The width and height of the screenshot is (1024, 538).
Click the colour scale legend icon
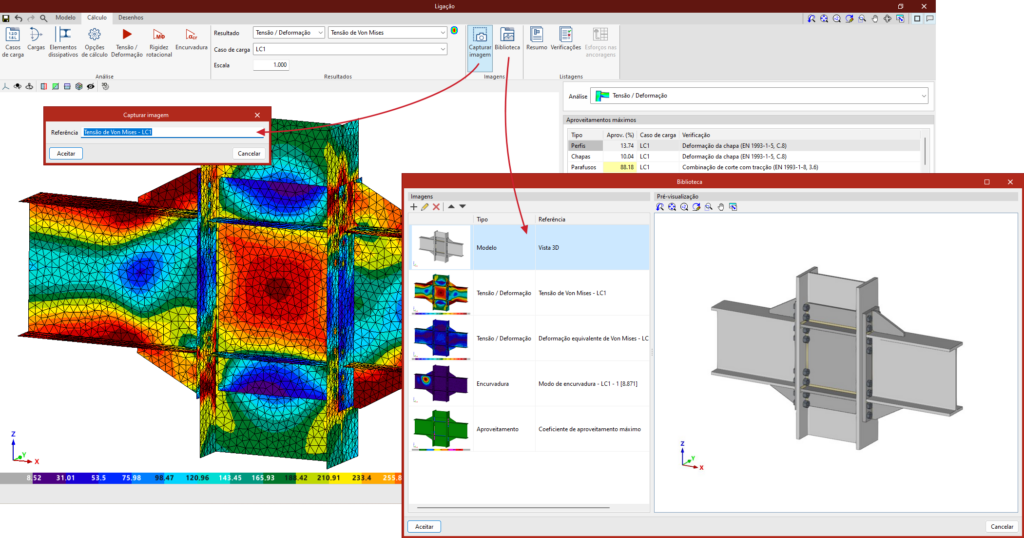pyautogui.click(x=455, y=31)
